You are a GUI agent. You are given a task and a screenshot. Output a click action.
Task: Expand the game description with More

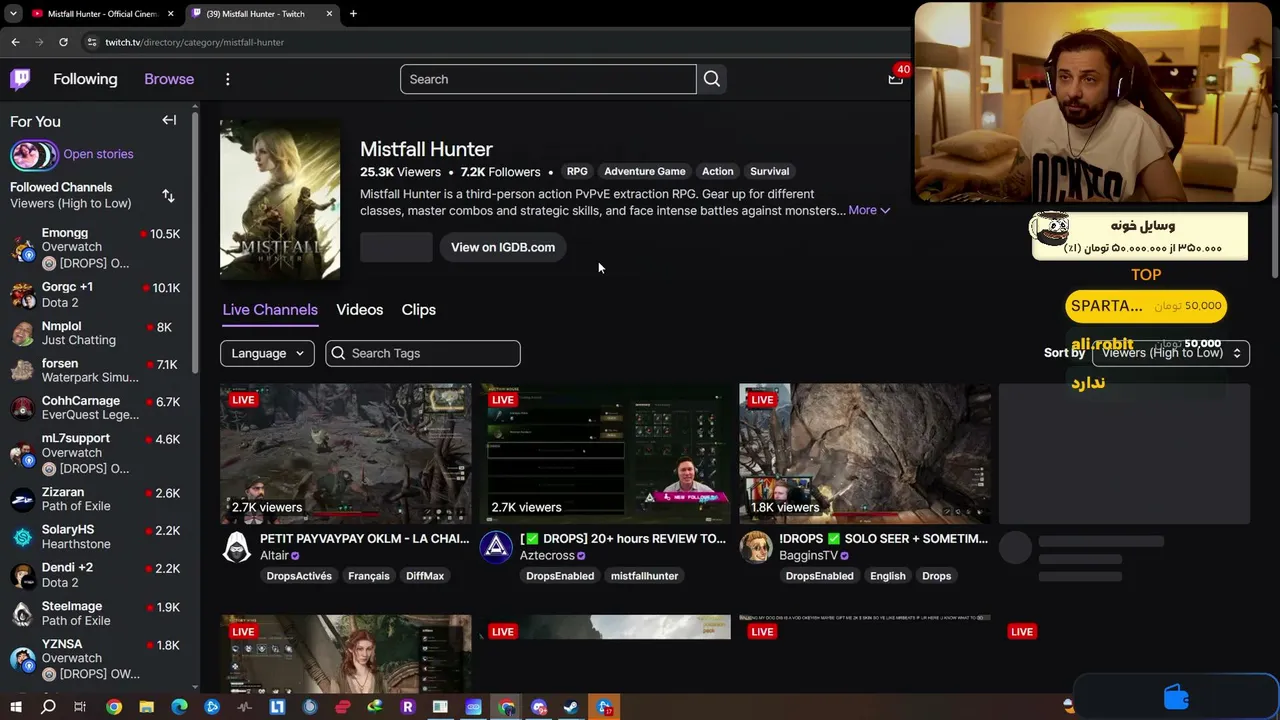pos(869,211)
